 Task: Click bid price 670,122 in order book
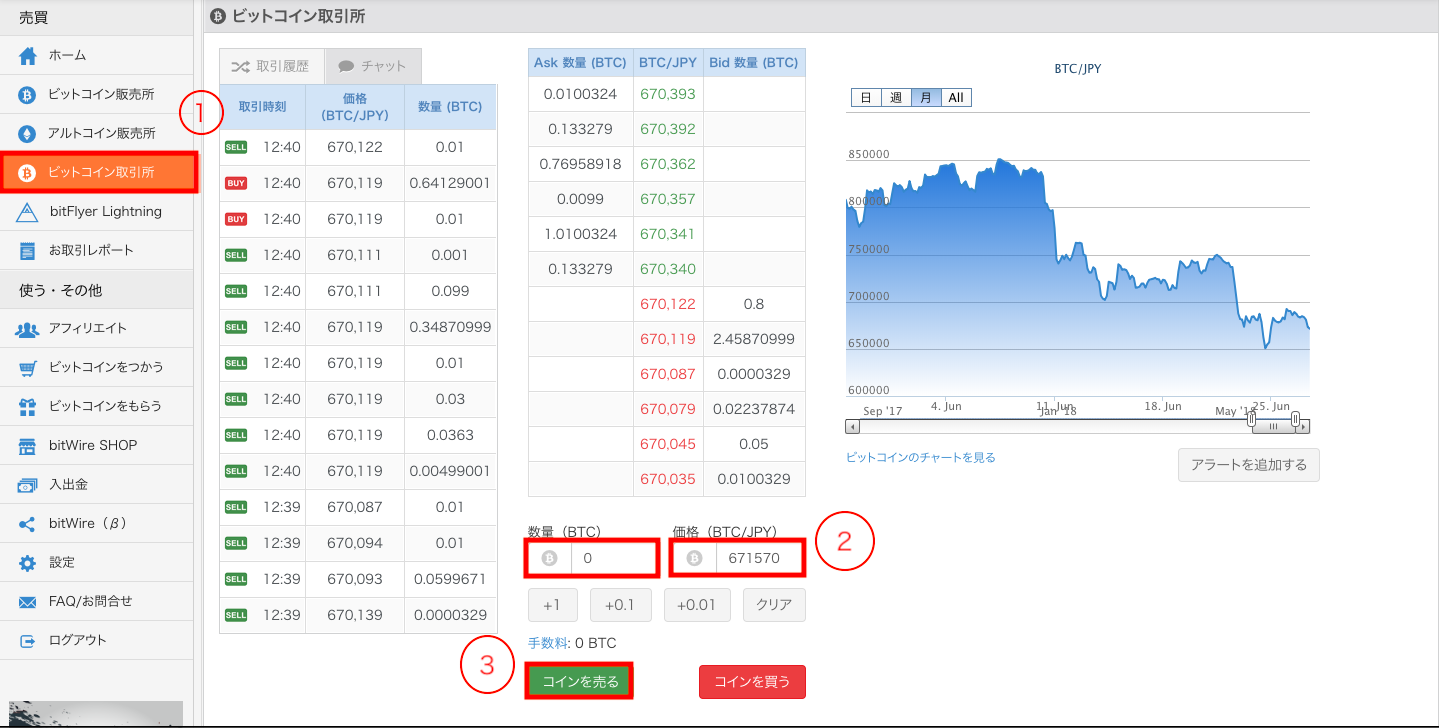[x=667, y=304]
